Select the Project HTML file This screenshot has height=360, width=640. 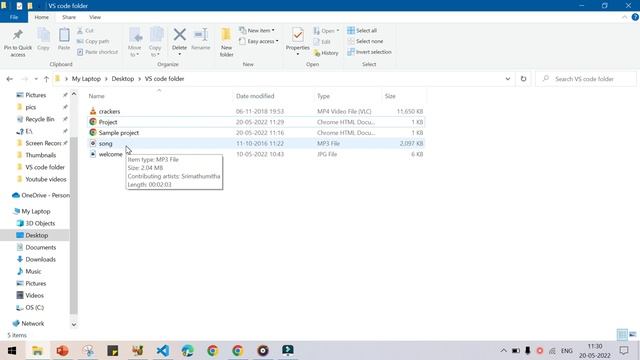click(256, 122)
